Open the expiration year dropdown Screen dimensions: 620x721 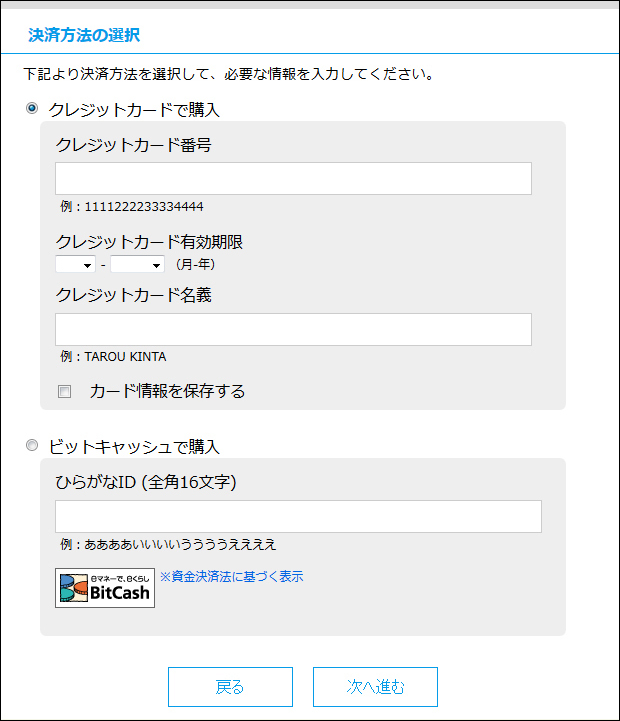click(138, 264)
